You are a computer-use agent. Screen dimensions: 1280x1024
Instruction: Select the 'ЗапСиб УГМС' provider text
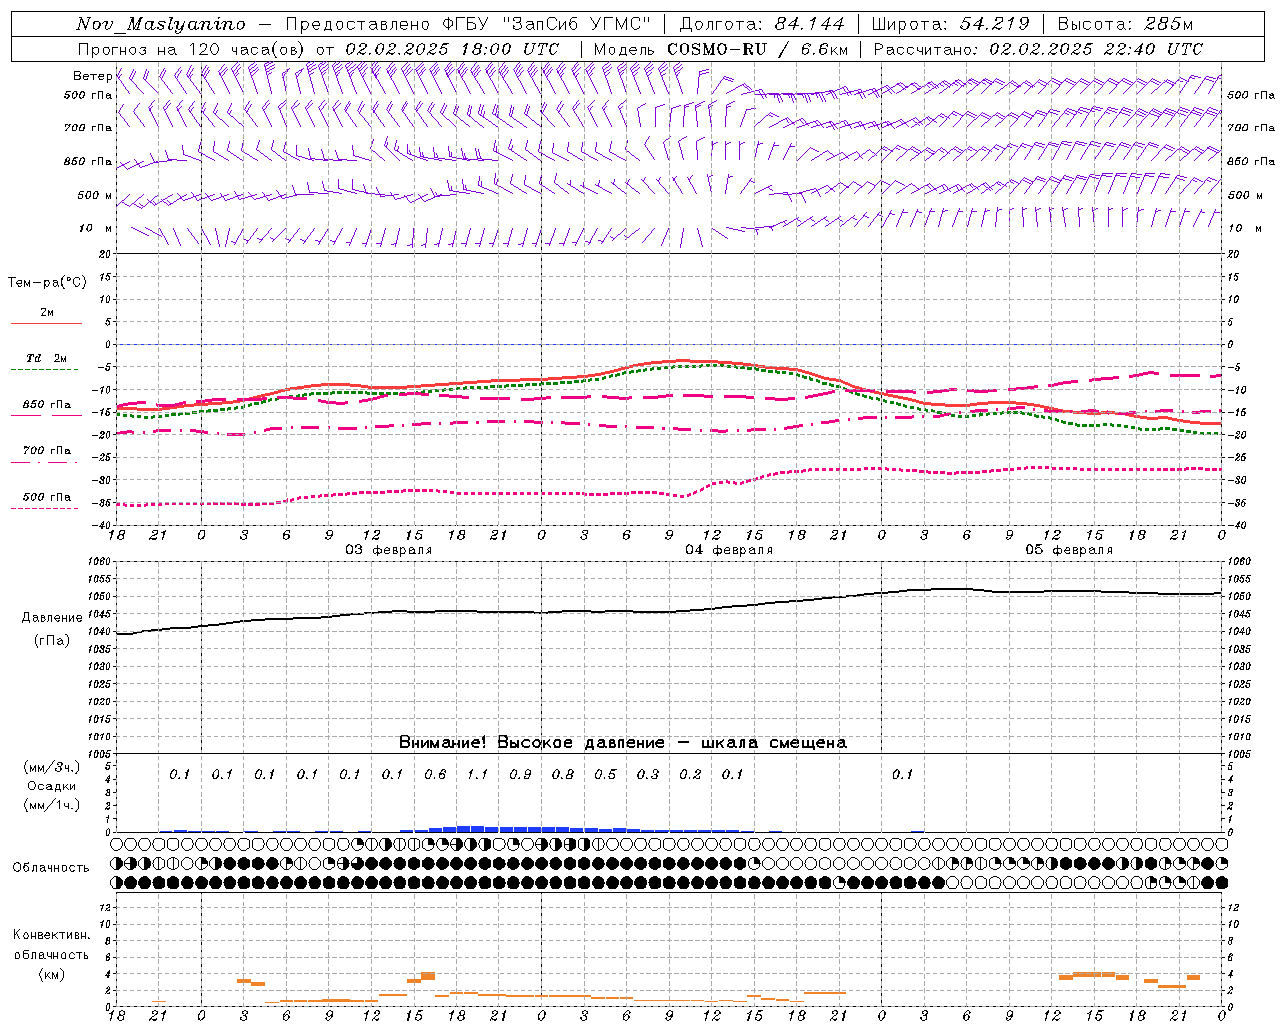pos(576,24)
